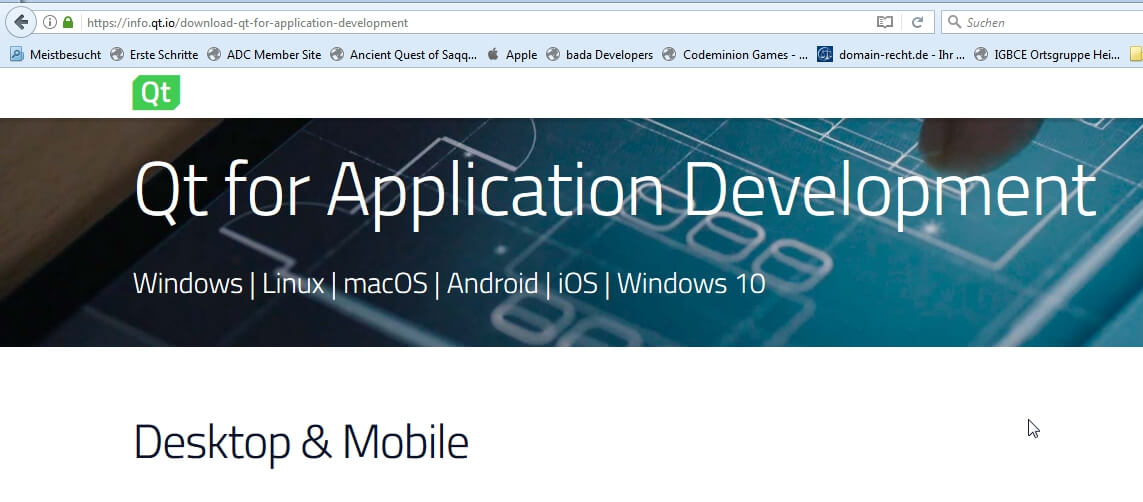The image size is (1143, 502).
Task: Open the IGBCE Ortsgruppe bookmark
Action: click(x=1047, y=55)
